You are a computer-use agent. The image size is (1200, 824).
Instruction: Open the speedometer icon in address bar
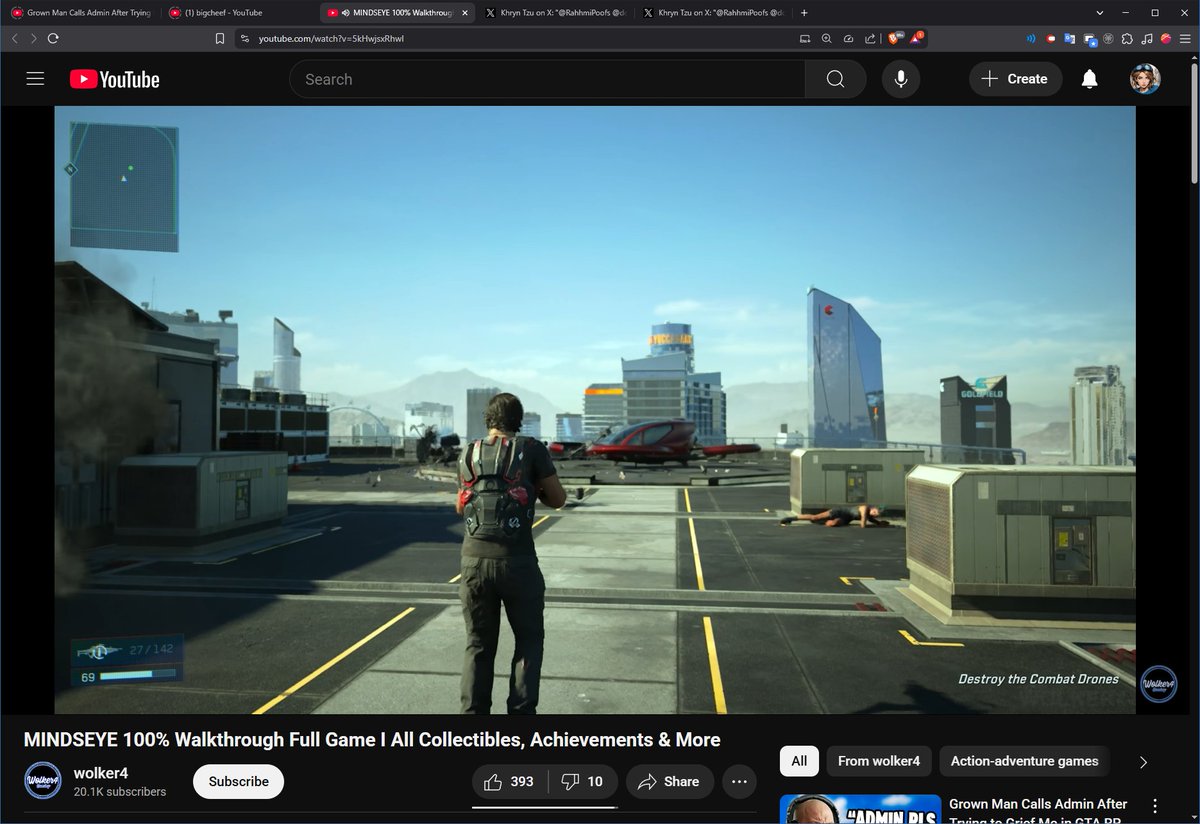click(848, 38)
